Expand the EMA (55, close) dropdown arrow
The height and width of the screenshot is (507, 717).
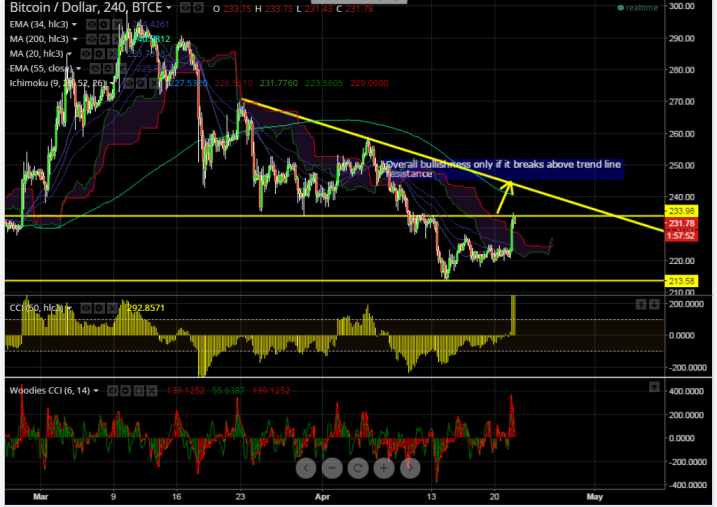coord(79,69)
